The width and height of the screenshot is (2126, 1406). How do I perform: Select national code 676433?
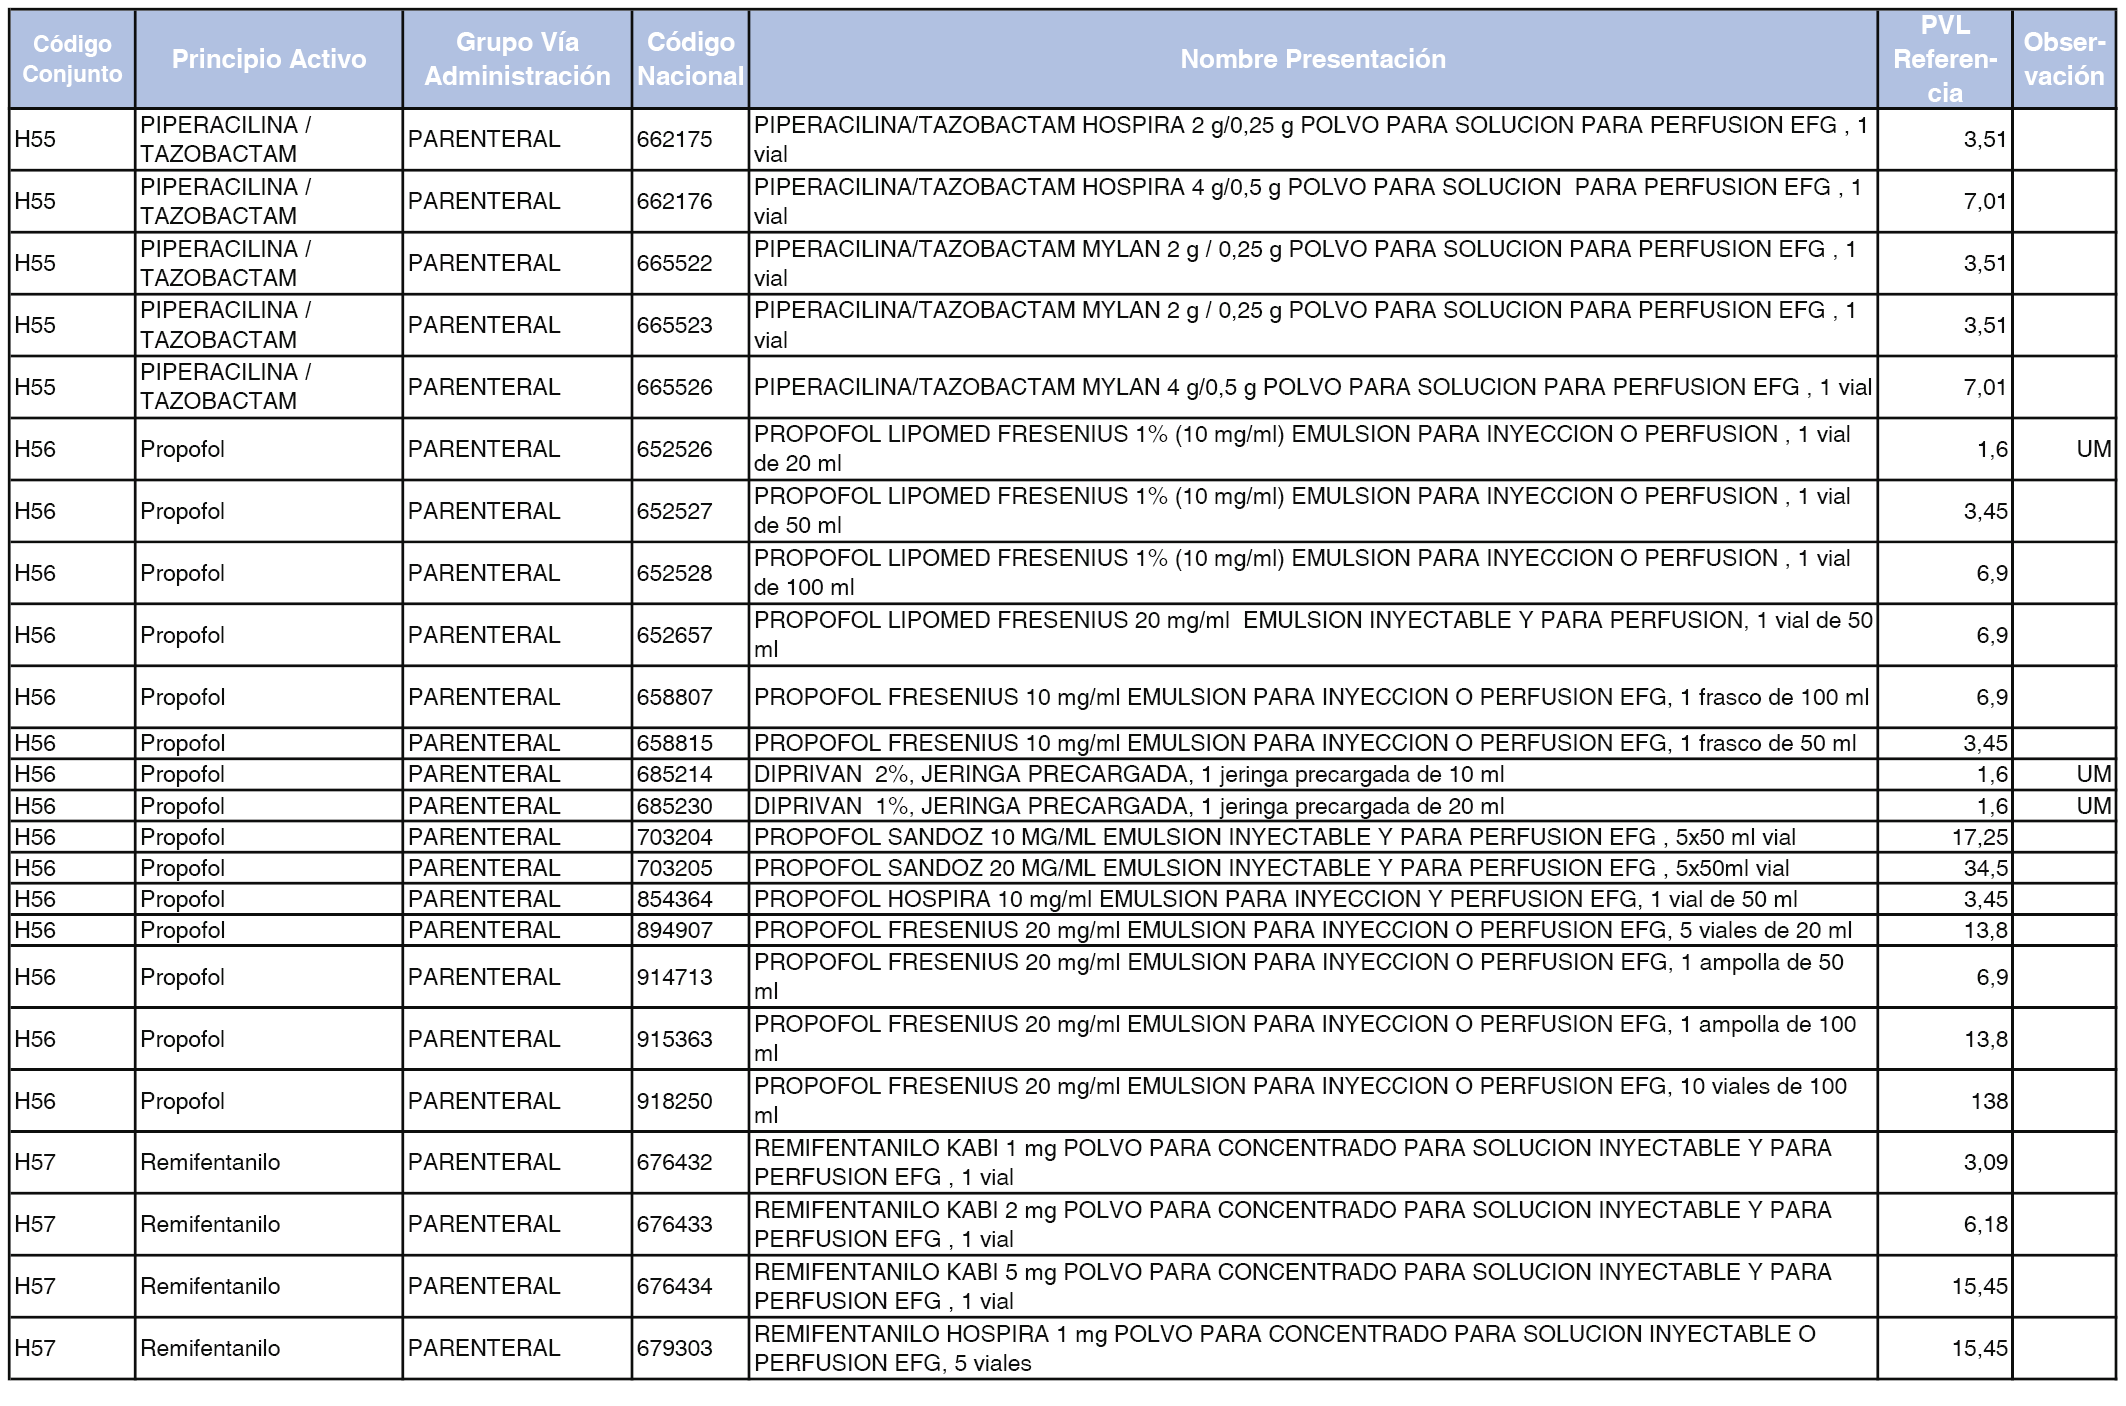[x=675, y=1224]
